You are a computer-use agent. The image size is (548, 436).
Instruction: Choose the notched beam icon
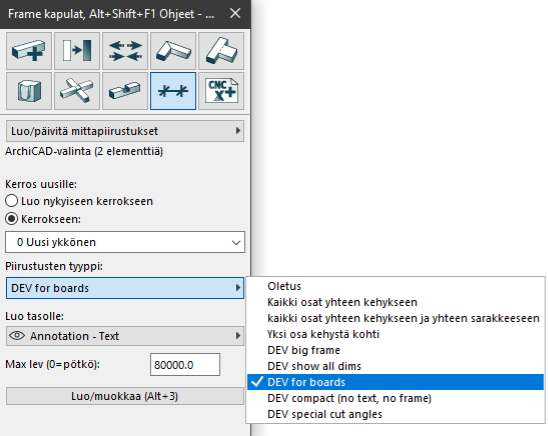125,91
